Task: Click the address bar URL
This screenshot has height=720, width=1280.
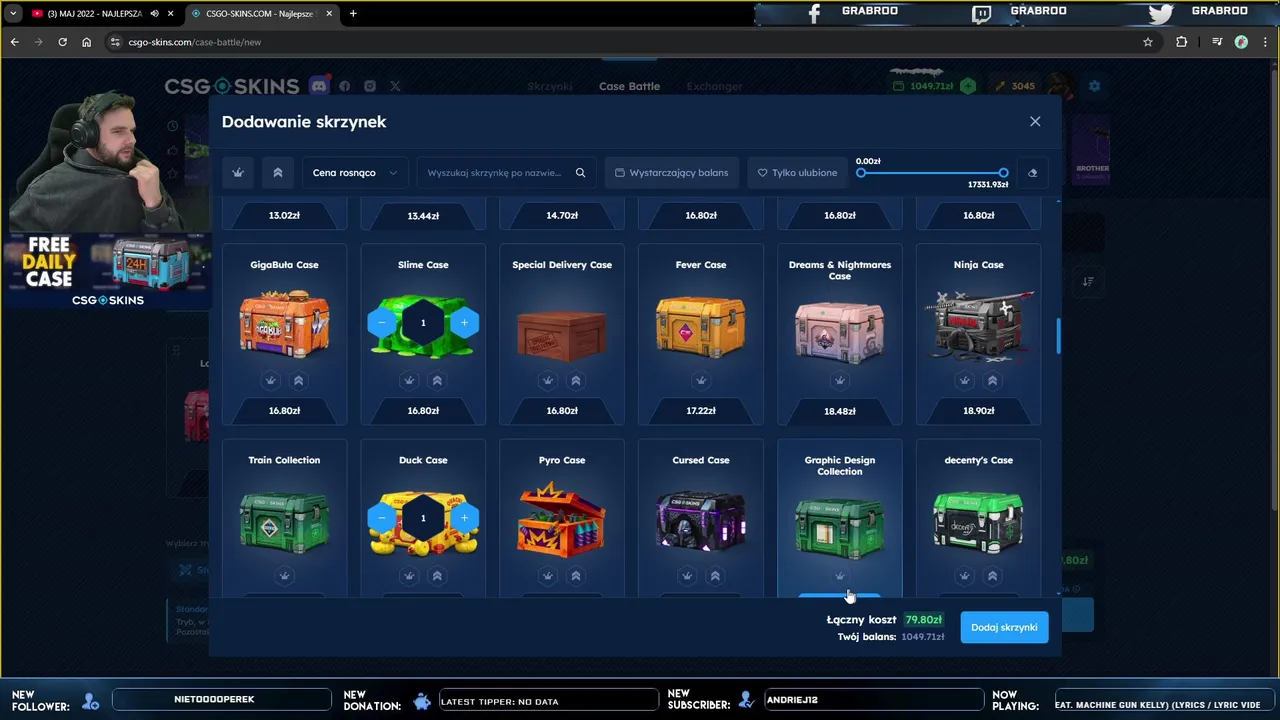Action: [195, 42]
